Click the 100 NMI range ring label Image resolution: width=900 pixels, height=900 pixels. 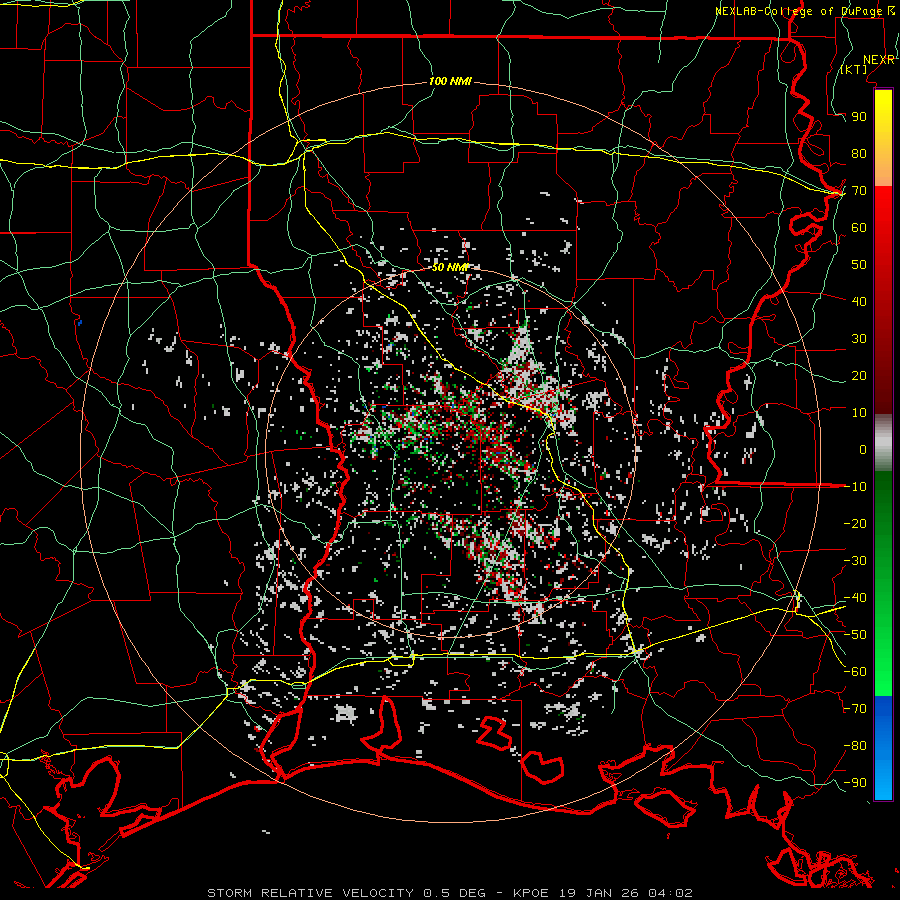[x=450, y=82]
